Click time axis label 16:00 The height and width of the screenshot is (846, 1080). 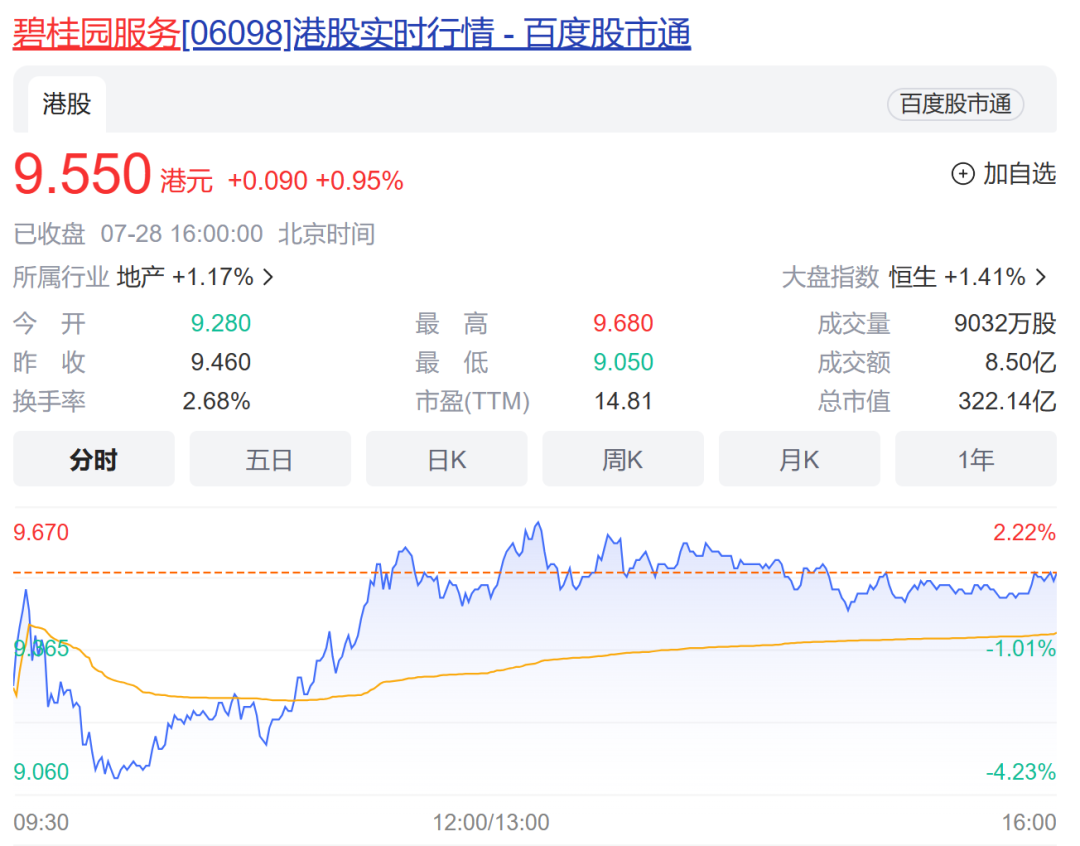point(1028,822)
